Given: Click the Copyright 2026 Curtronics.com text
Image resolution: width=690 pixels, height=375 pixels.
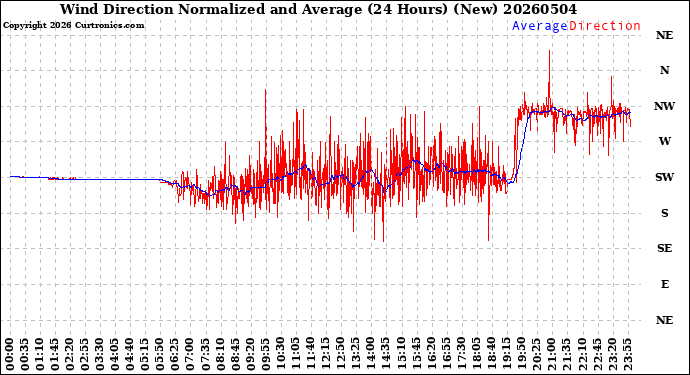Looking at the screenshot, I should [x=73, y=26].
